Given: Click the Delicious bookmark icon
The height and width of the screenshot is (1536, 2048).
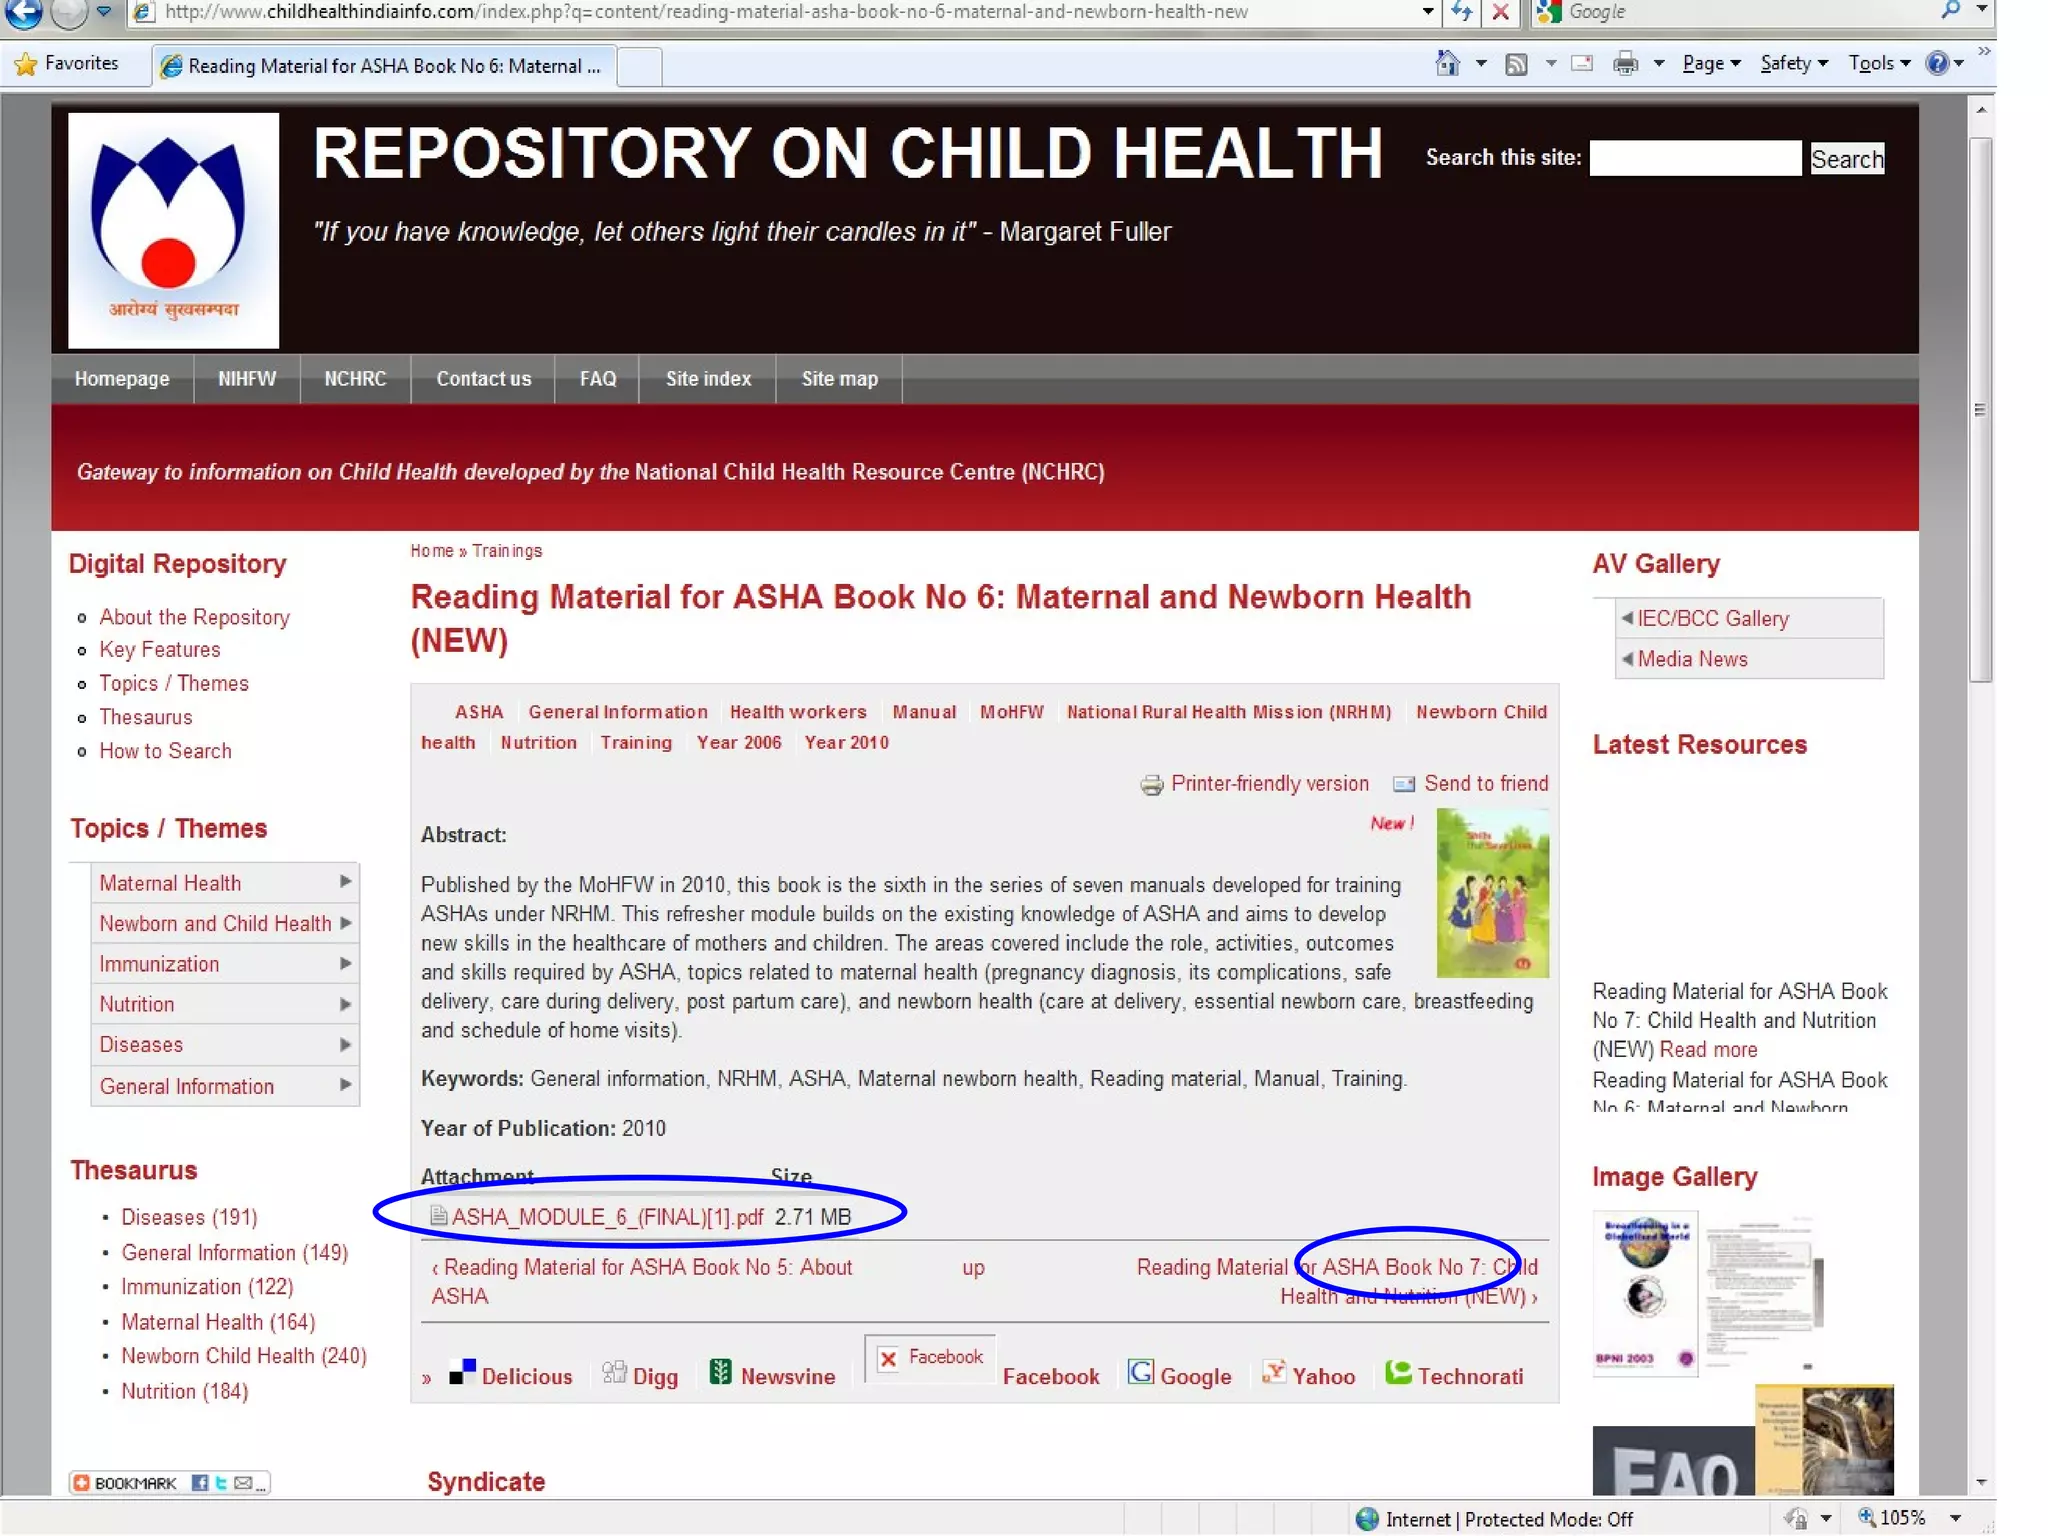Looking at the screenshot, I should pos(462,1373).
